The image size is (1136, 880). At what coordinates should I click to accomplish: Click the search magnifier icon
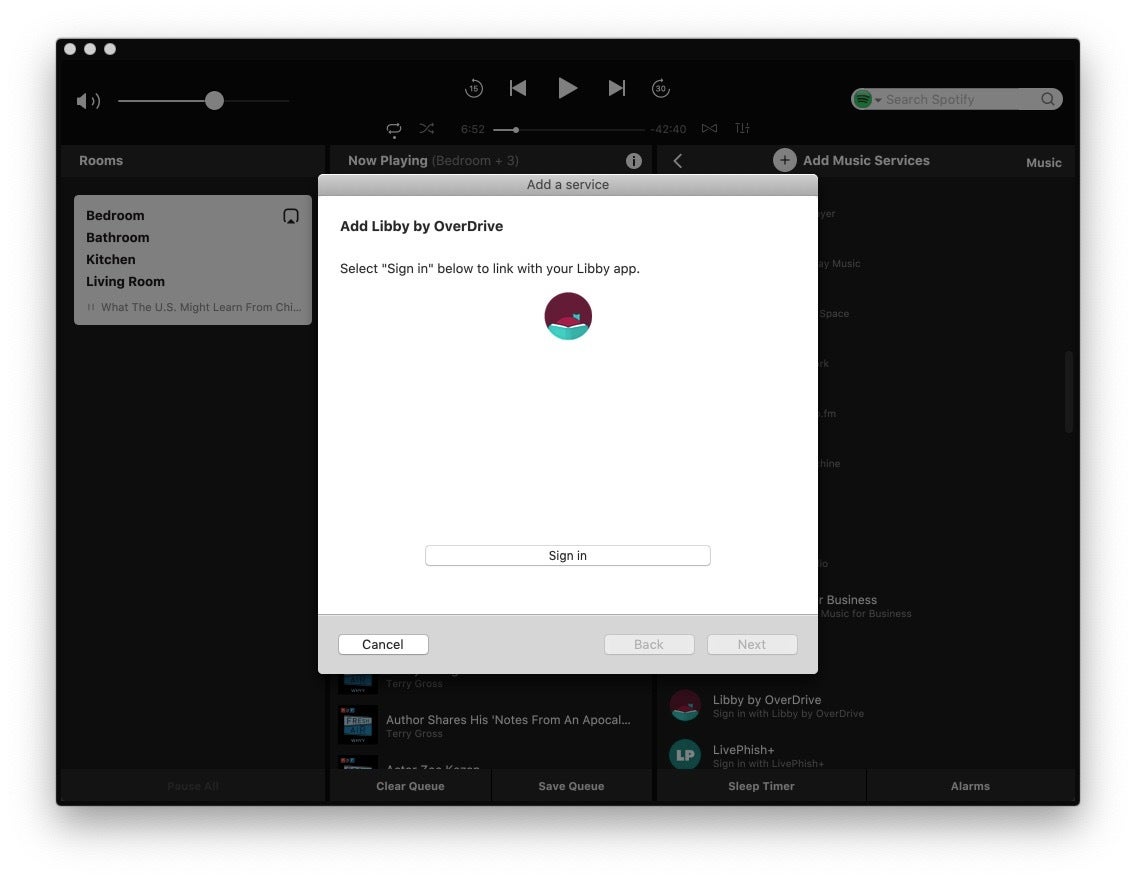tap(1048, 99)
